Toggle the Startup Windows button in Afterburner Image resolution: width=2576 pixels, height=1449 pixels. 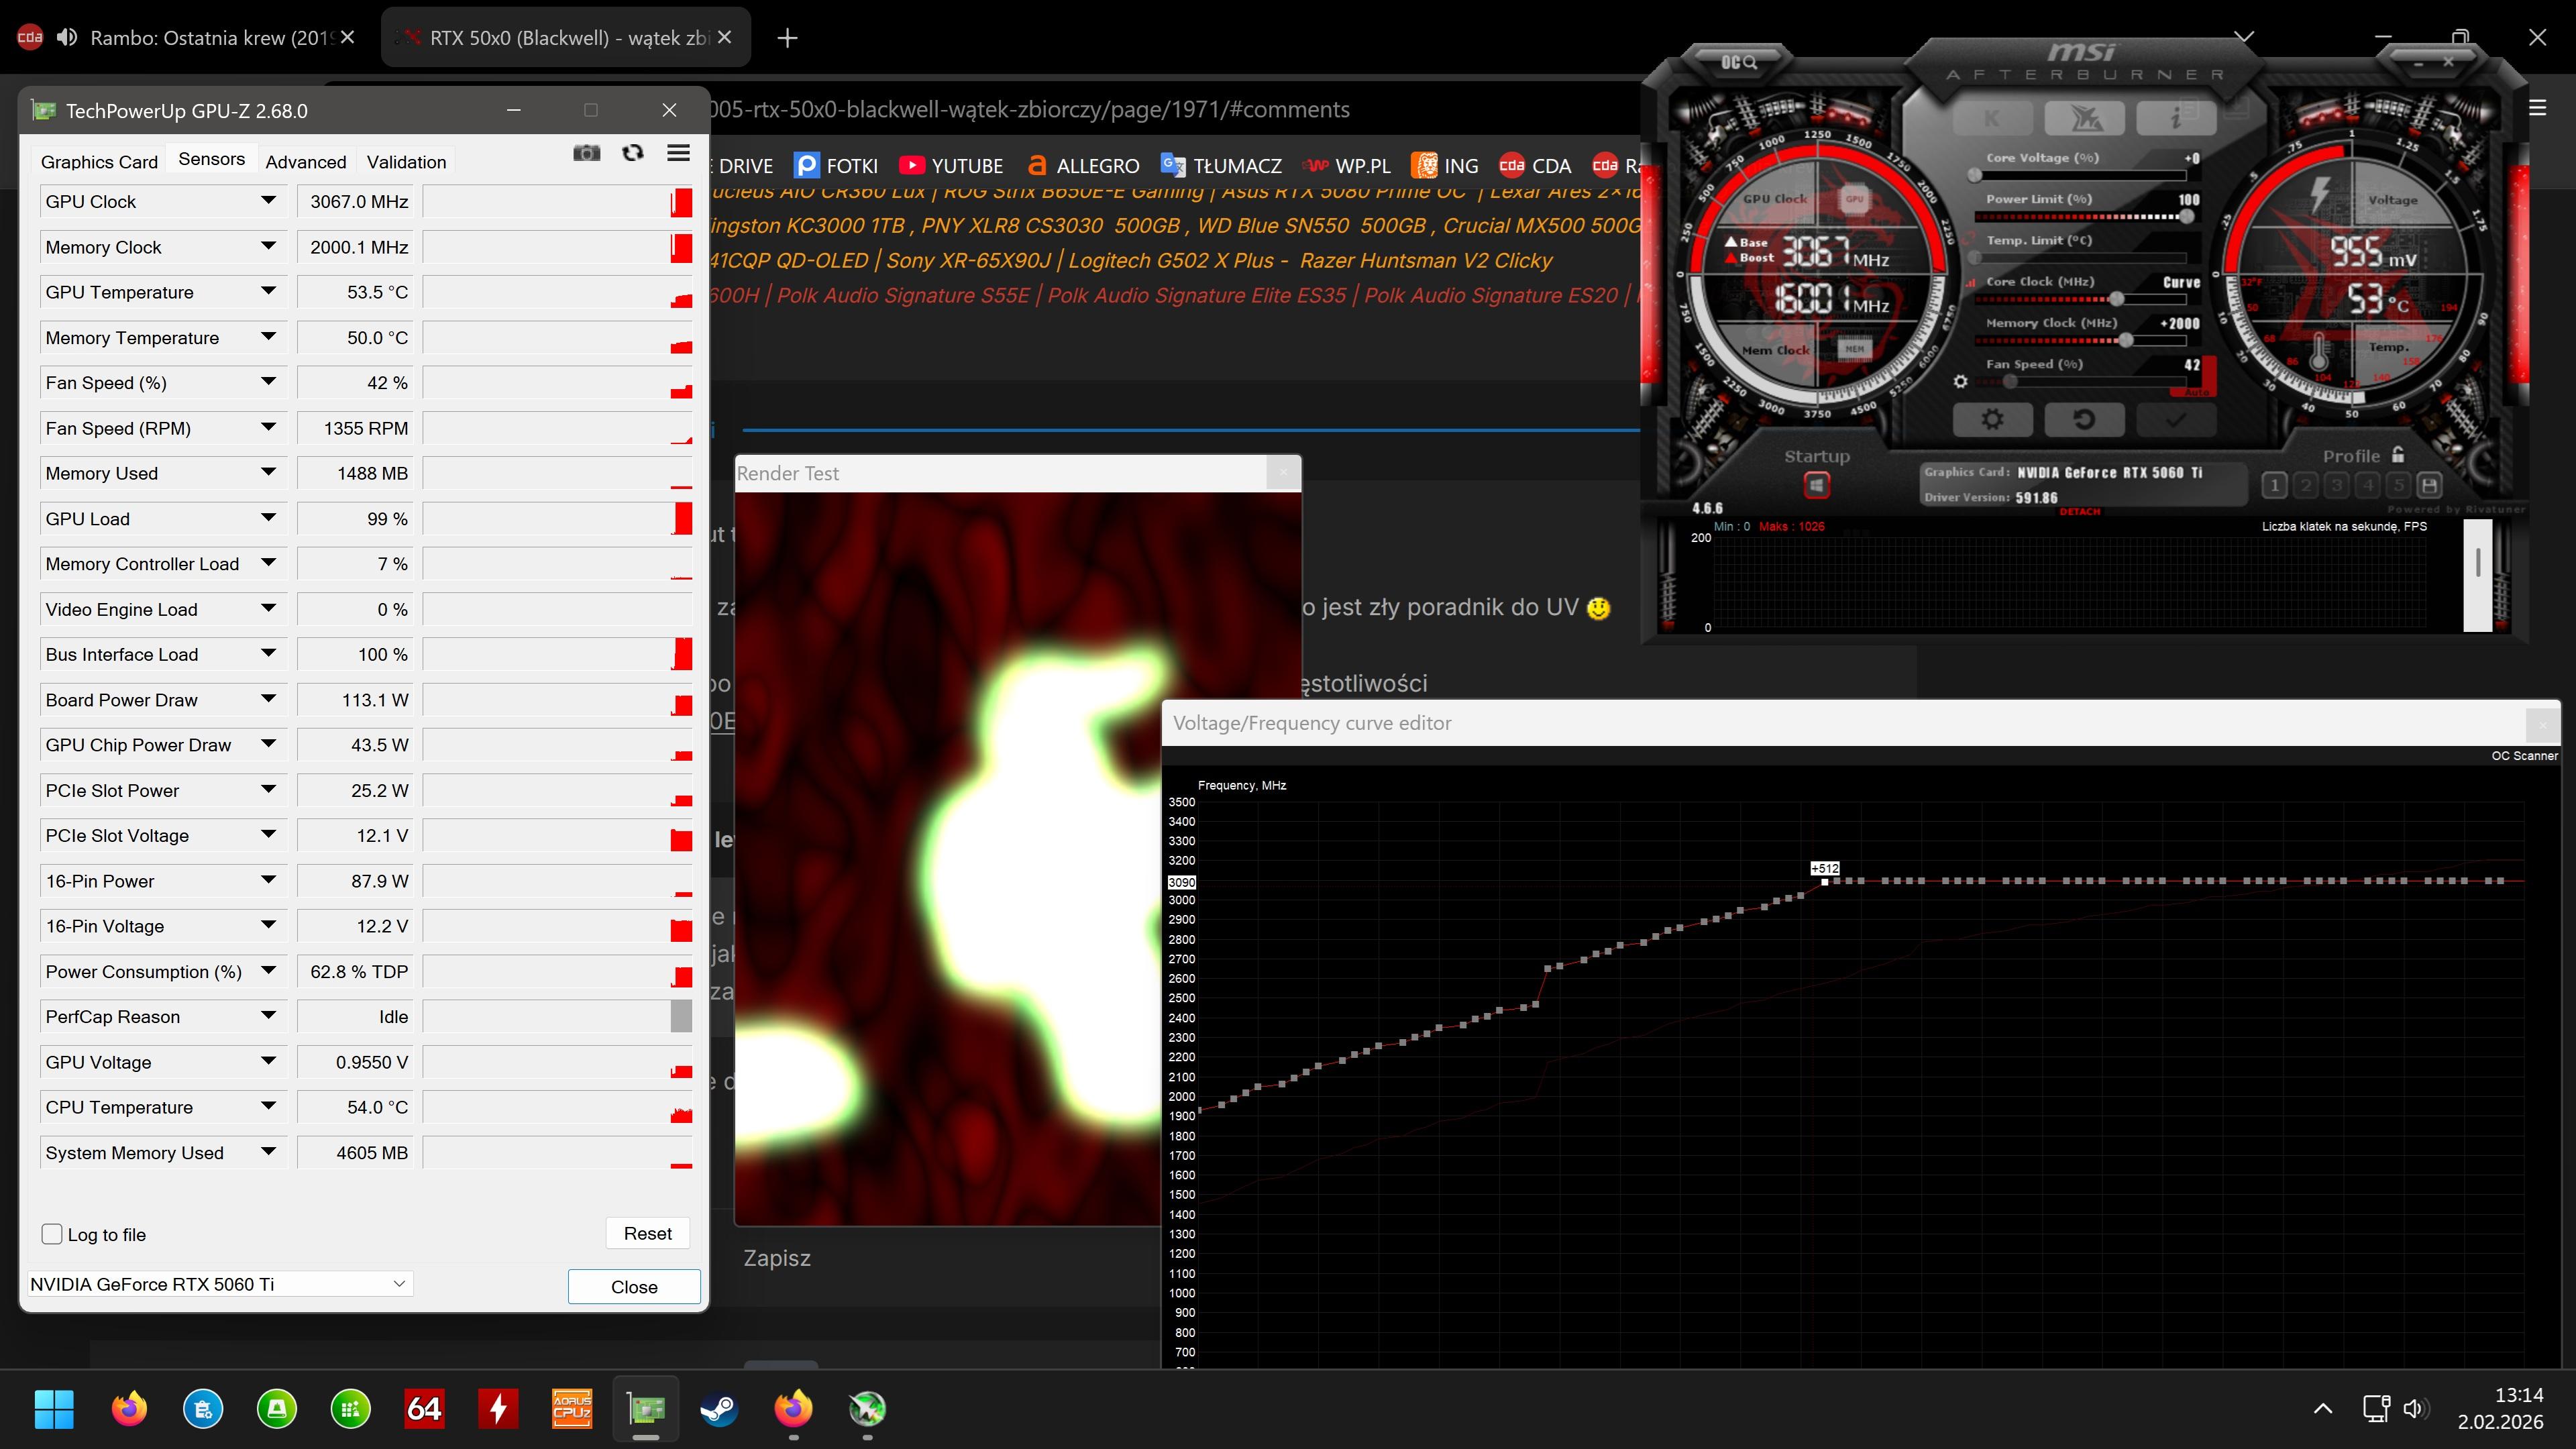pos(1816,486)
